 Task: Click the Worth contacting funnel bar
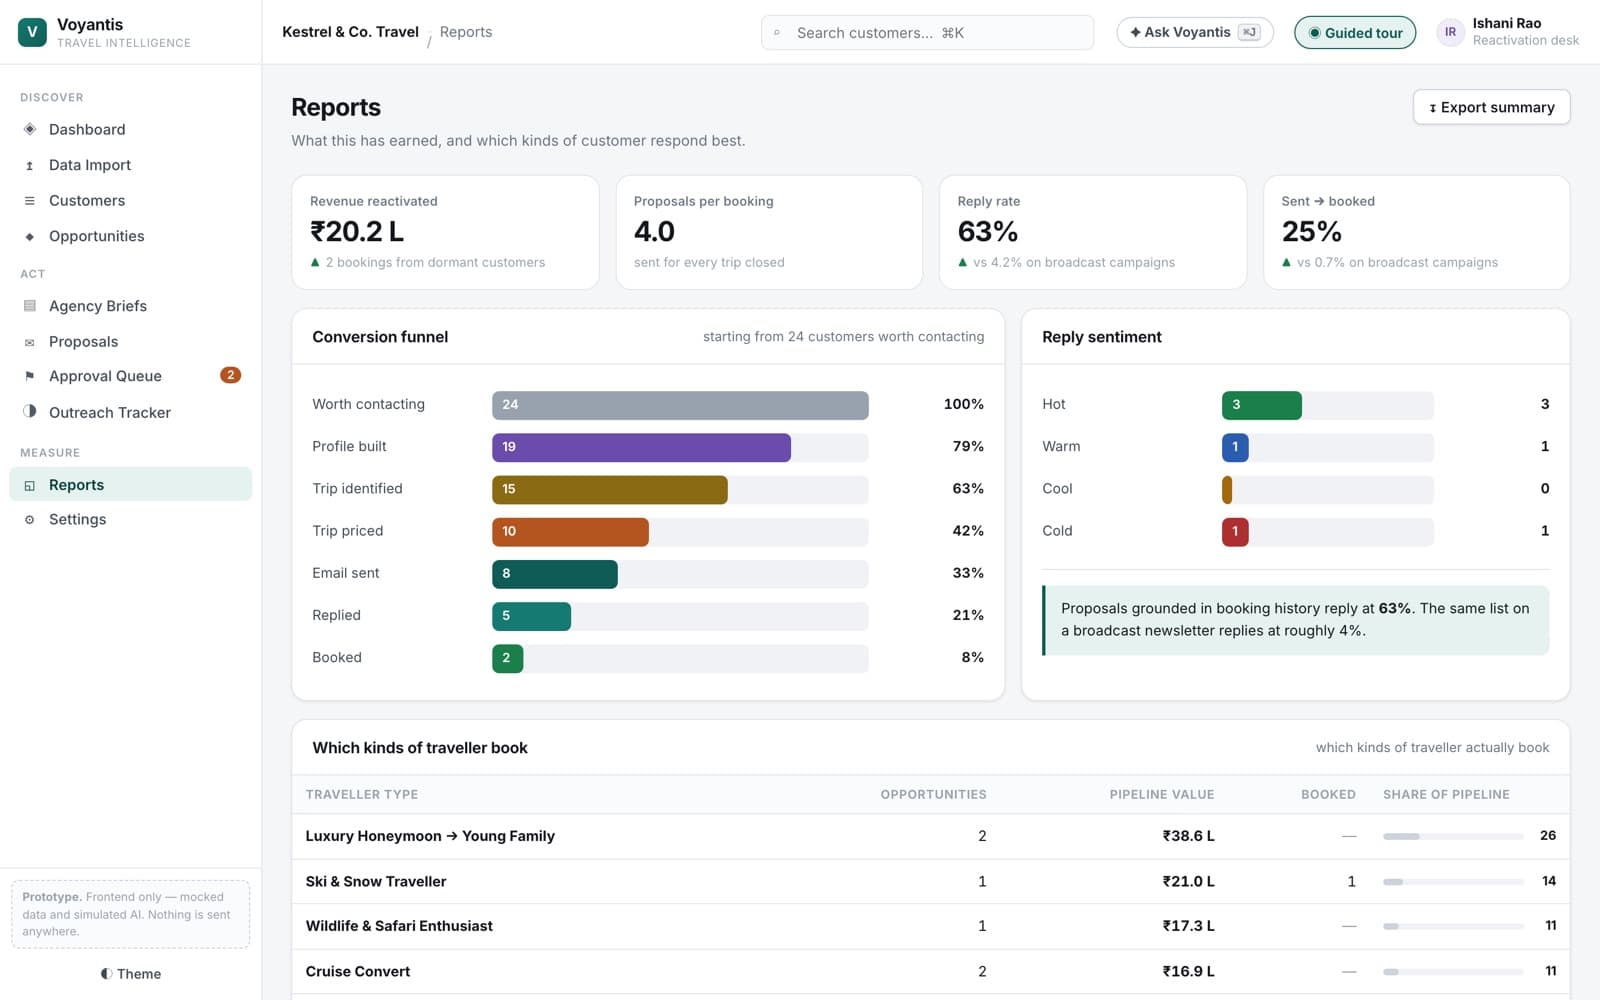[x=680, y=405]
